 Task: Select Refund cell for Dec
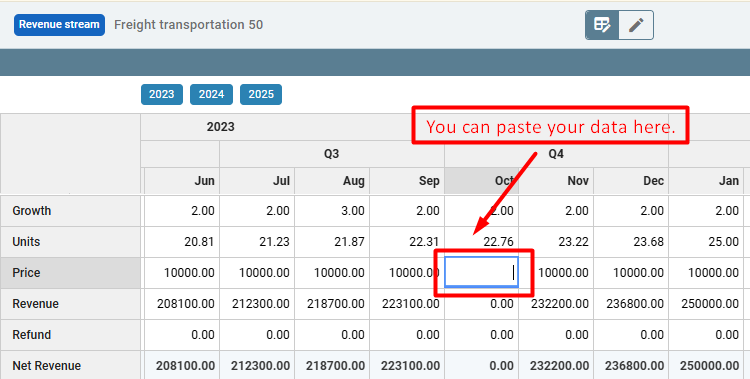tap(631, 335)
